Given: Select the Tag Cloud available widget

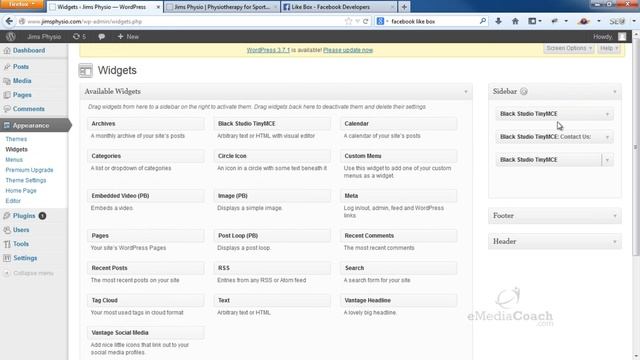Looking at the screenshot, I should click(145, 300).
